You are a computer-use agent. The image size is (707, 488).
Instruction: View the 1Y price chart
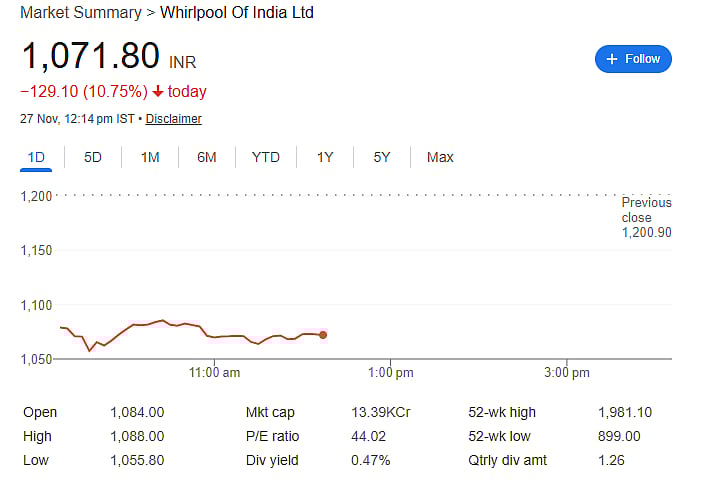click(x=325, y=157)
